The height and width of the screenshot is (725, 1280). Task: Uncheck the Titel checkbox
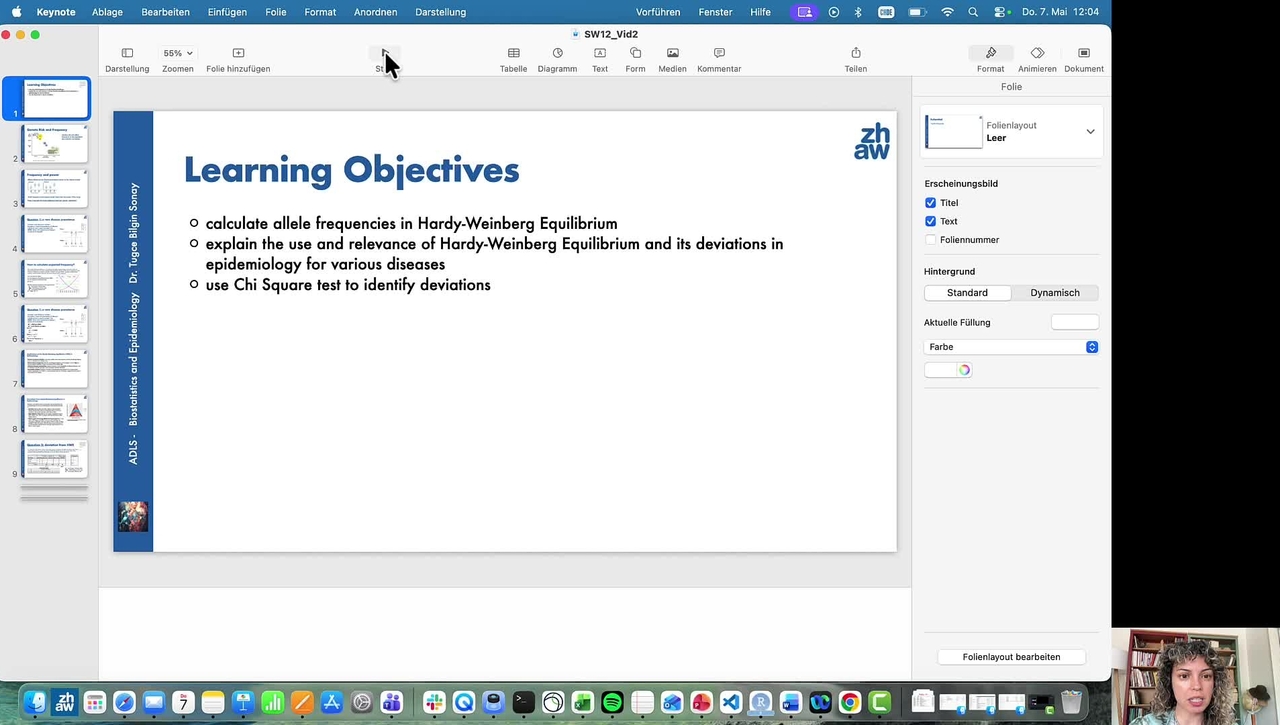[930, 203]
